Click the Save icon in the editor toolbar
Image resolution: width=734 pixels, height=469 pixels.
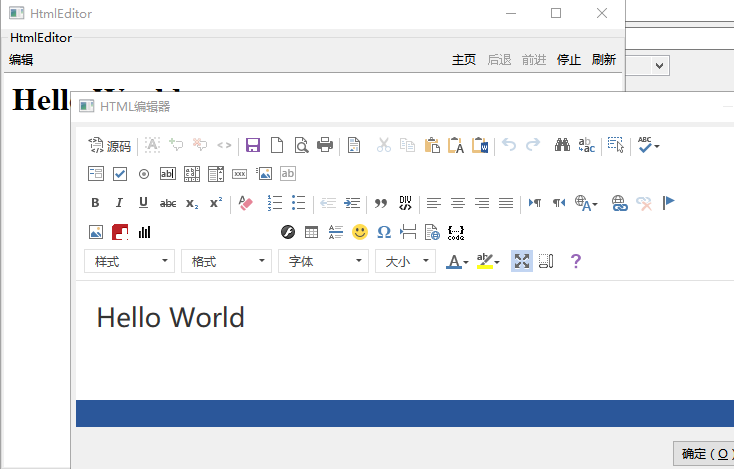pos(253,145)
